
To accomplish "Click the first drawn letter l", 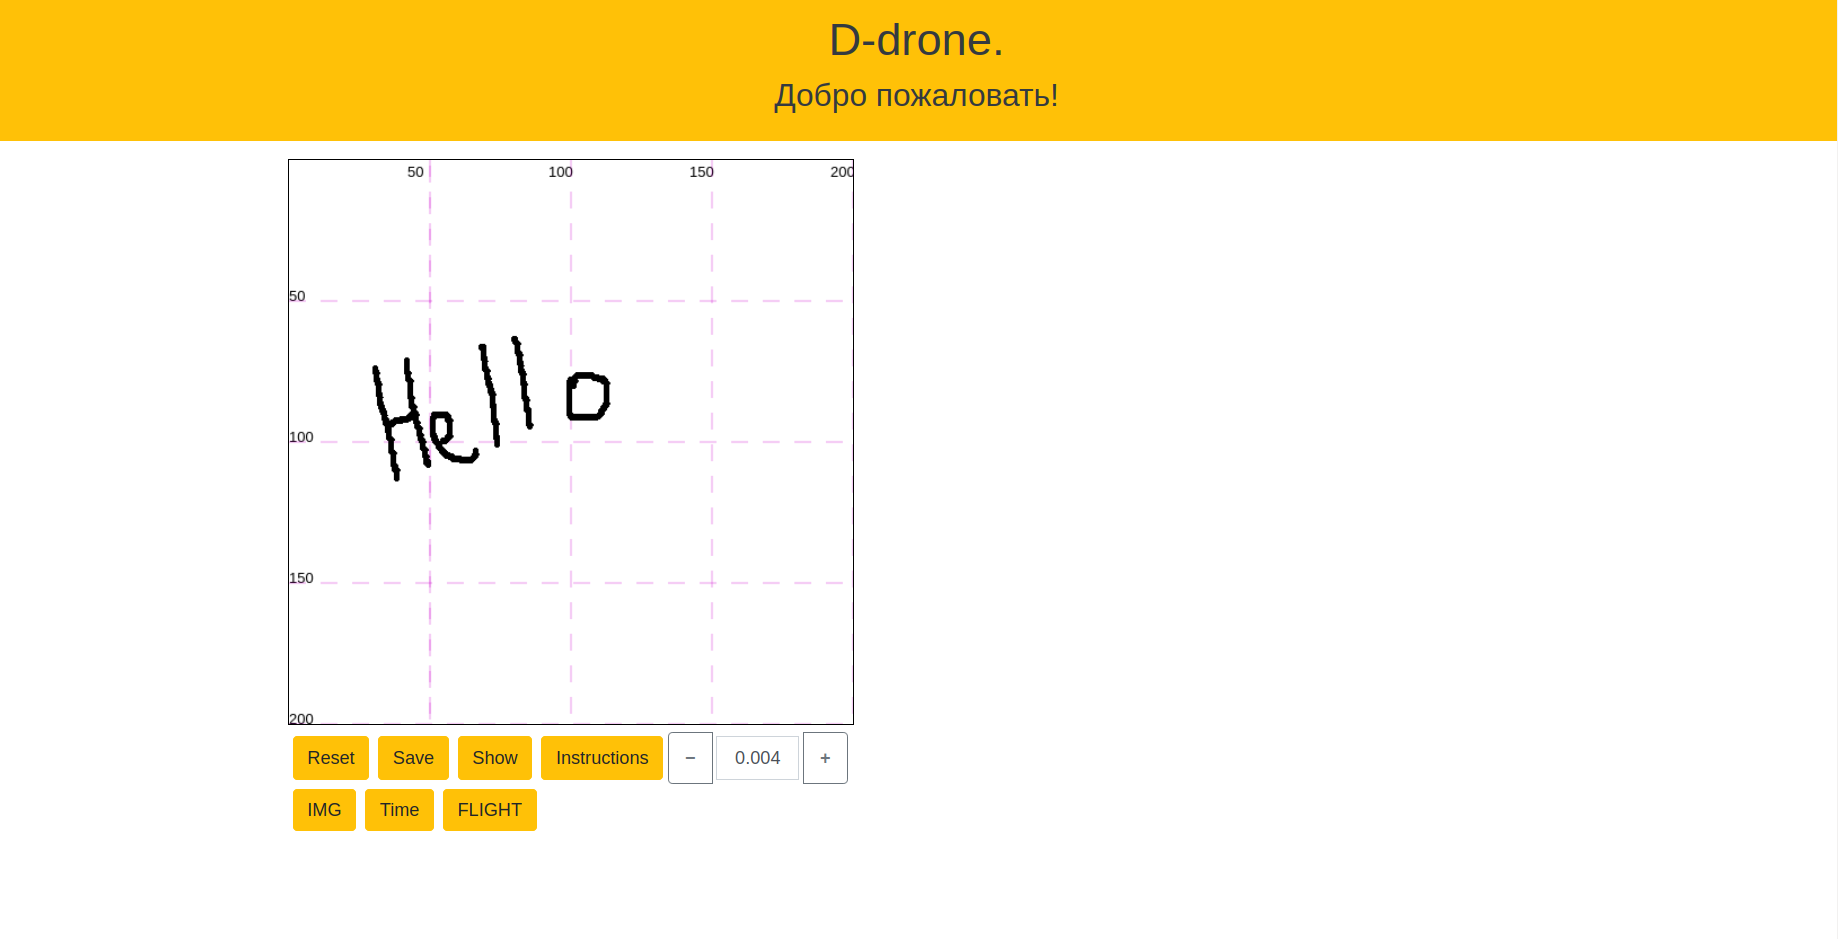I will point(490,395).
